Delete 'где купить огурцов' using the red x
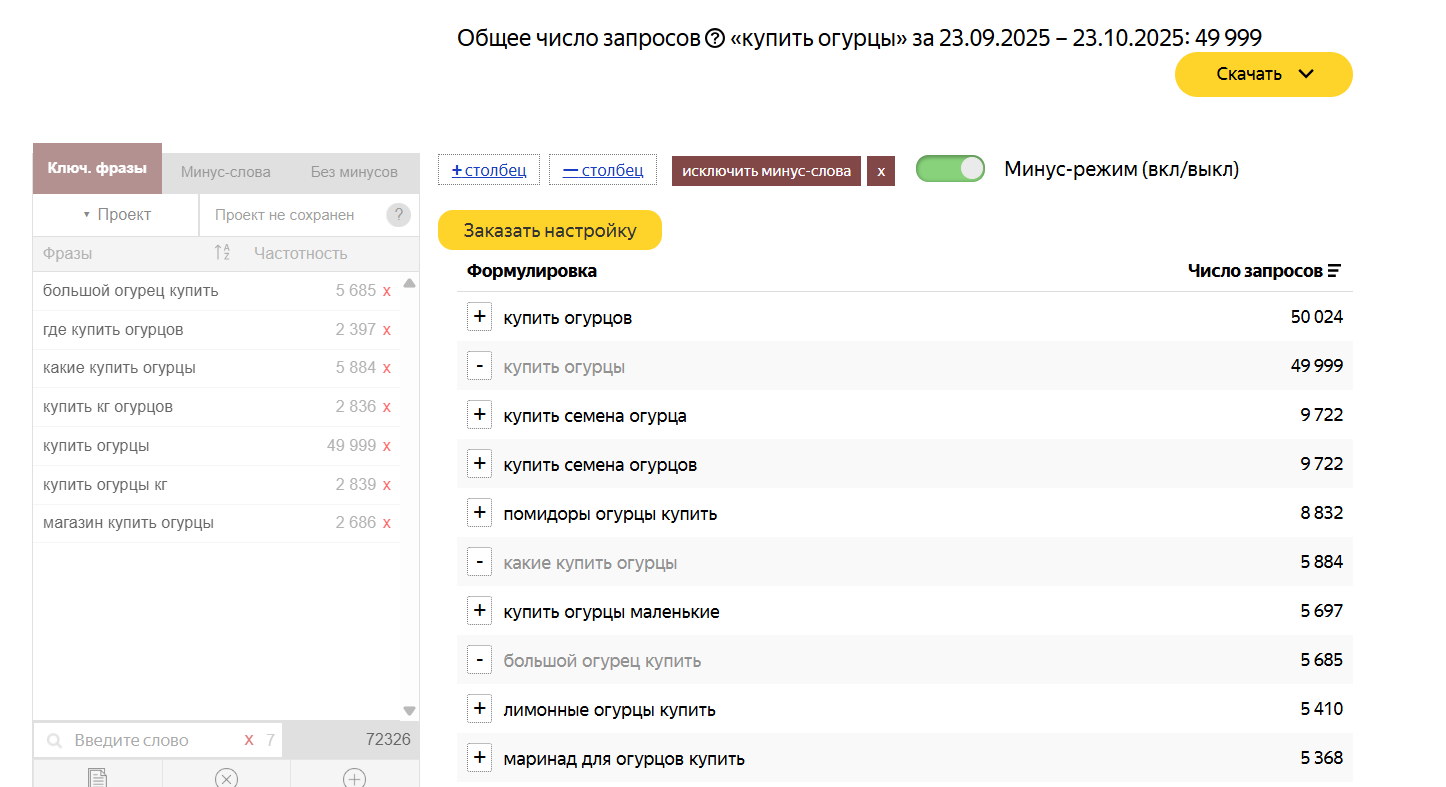The image size is (1446, 787). 387,330
